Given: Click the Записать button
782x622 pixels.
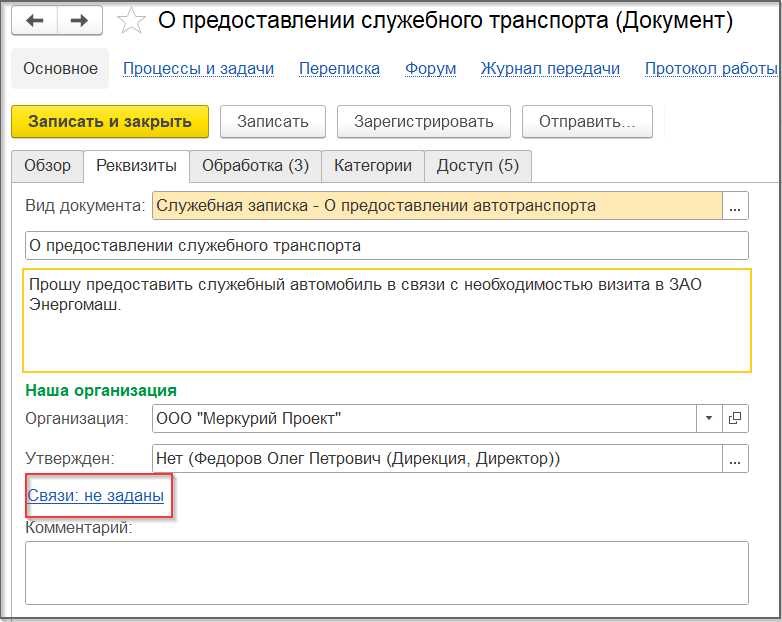Looking at the screenshot, I should [272, 121].
